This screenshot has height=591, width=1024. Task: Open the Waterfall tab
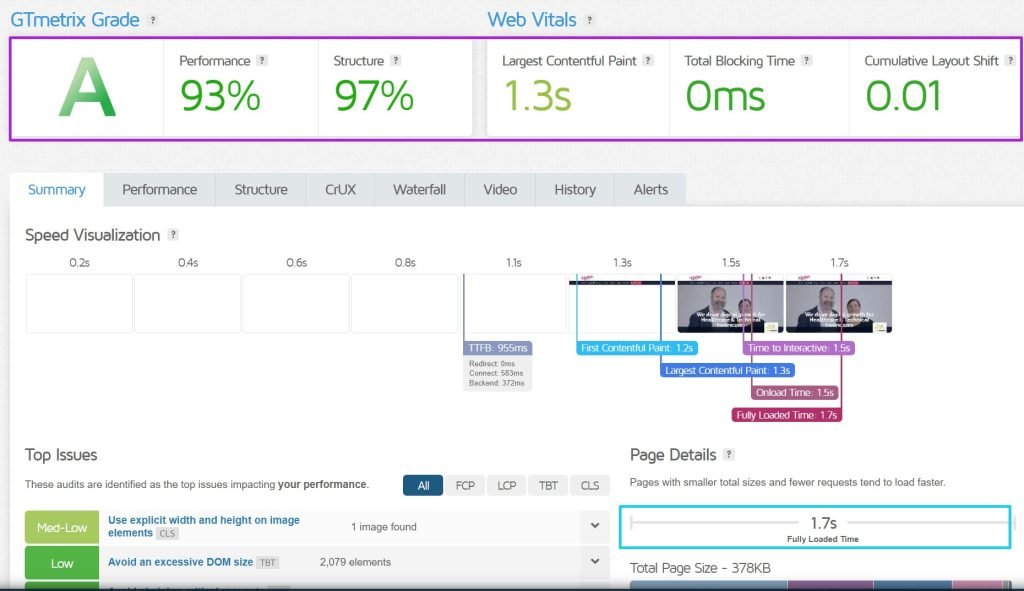419,189
